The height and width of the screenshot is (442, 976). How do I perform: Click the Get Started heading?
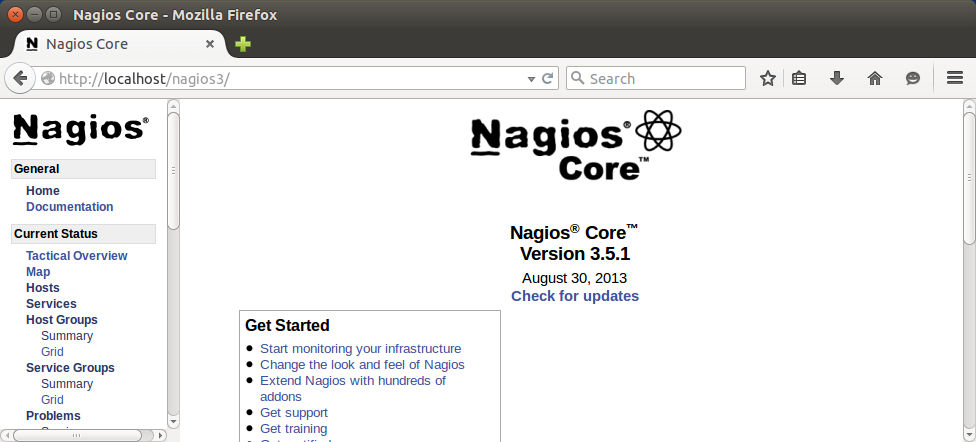[287, 326]
